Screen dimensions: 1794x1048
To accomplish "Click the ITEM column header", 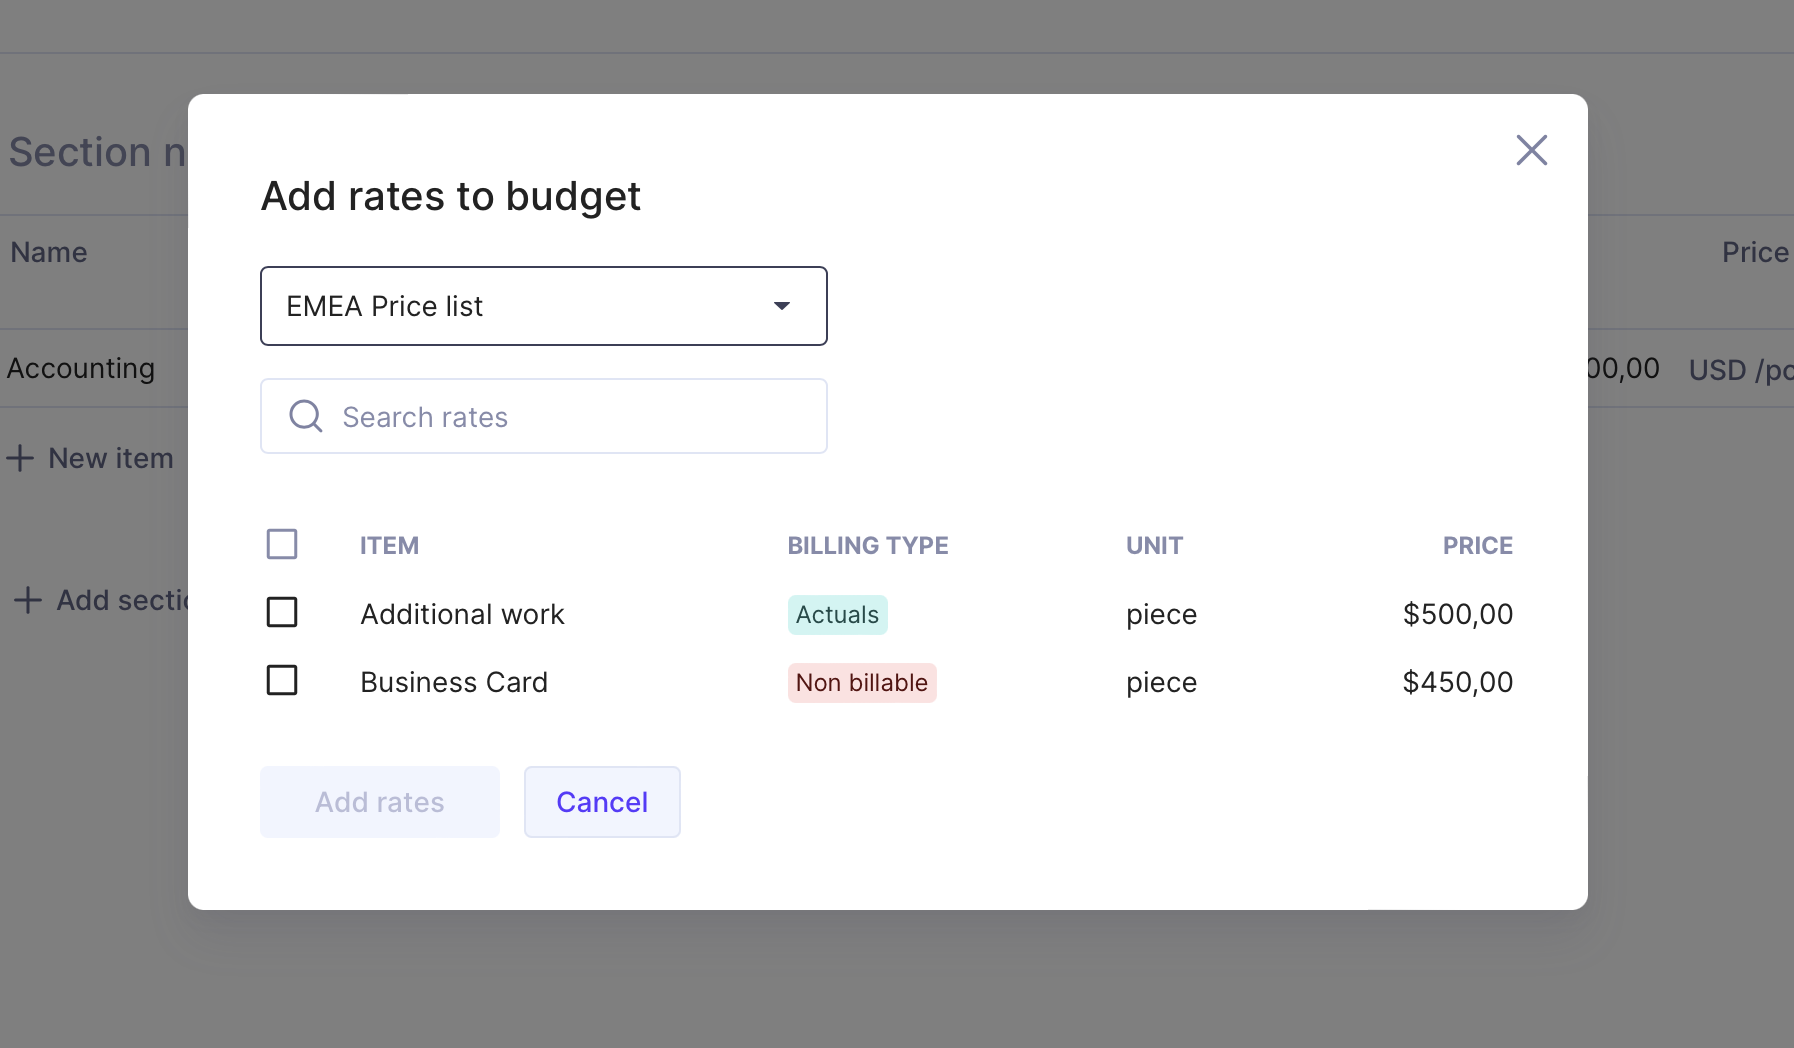I will tap(390, 546).
